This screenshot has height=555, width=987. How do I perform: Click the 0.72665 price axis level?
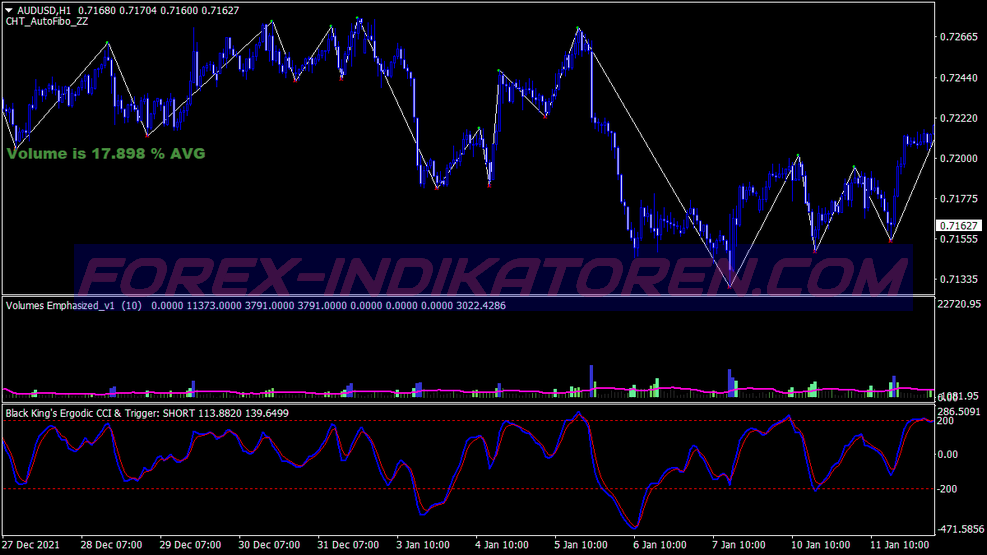click(958, 38)
